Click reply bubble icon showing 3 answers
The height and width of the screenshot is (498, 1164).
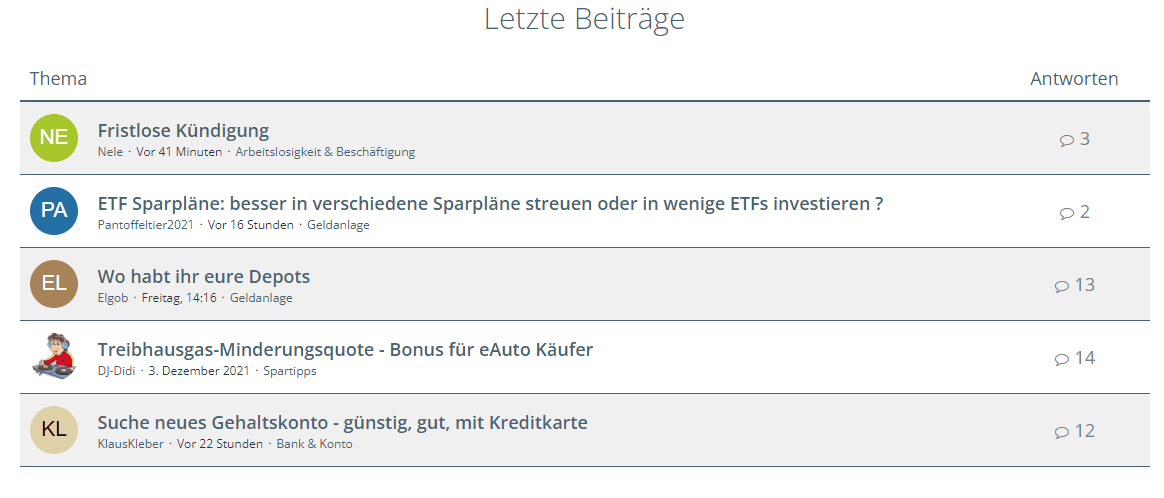[x=1066, y=140]
